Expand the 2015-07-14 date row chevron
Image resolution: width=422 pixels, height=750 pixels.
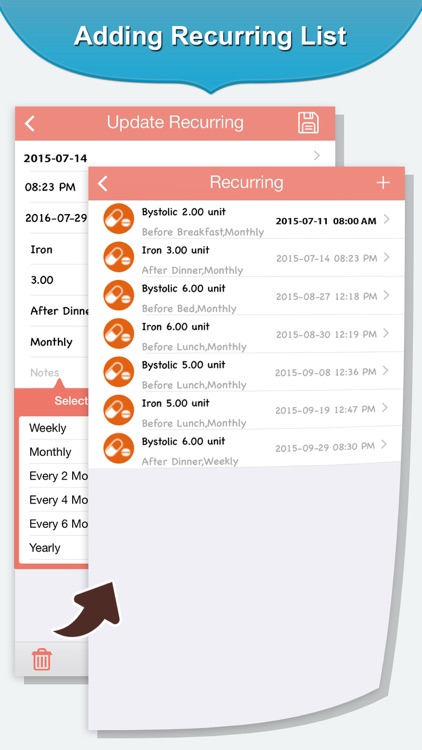316,155
